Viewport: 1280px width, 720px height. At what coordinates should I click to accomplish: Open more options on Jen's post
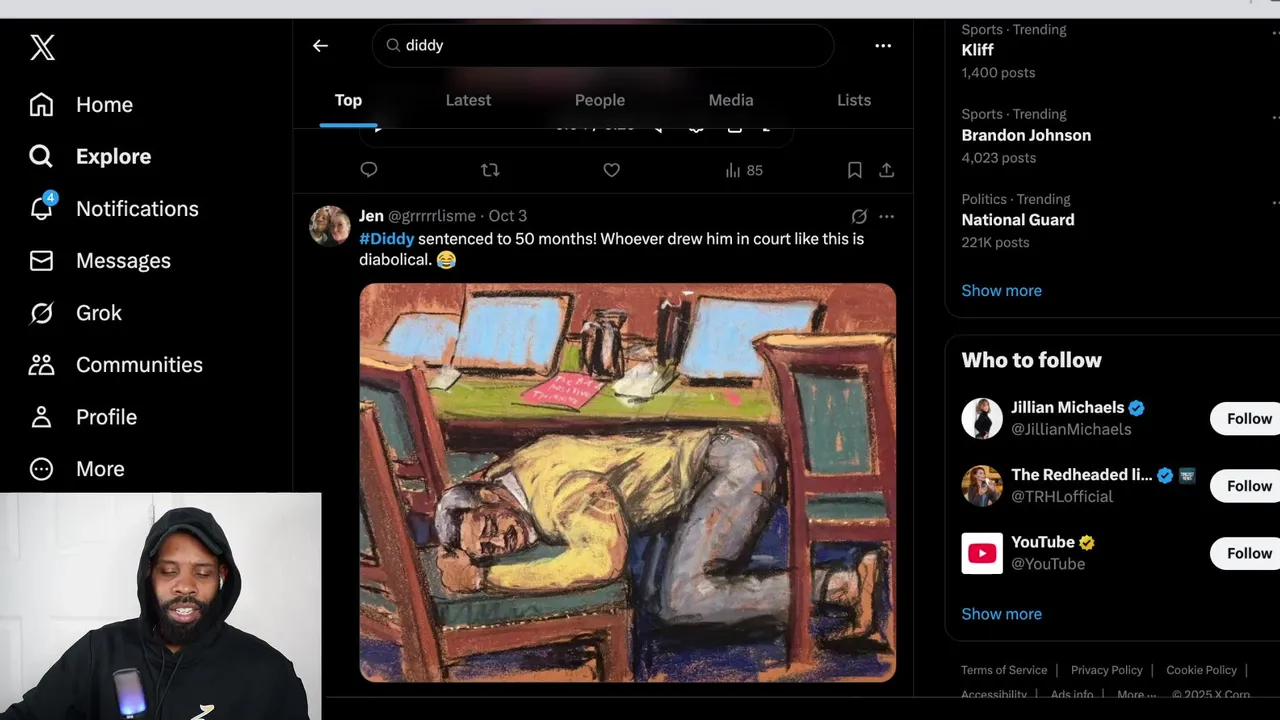[x=886, y=216]
